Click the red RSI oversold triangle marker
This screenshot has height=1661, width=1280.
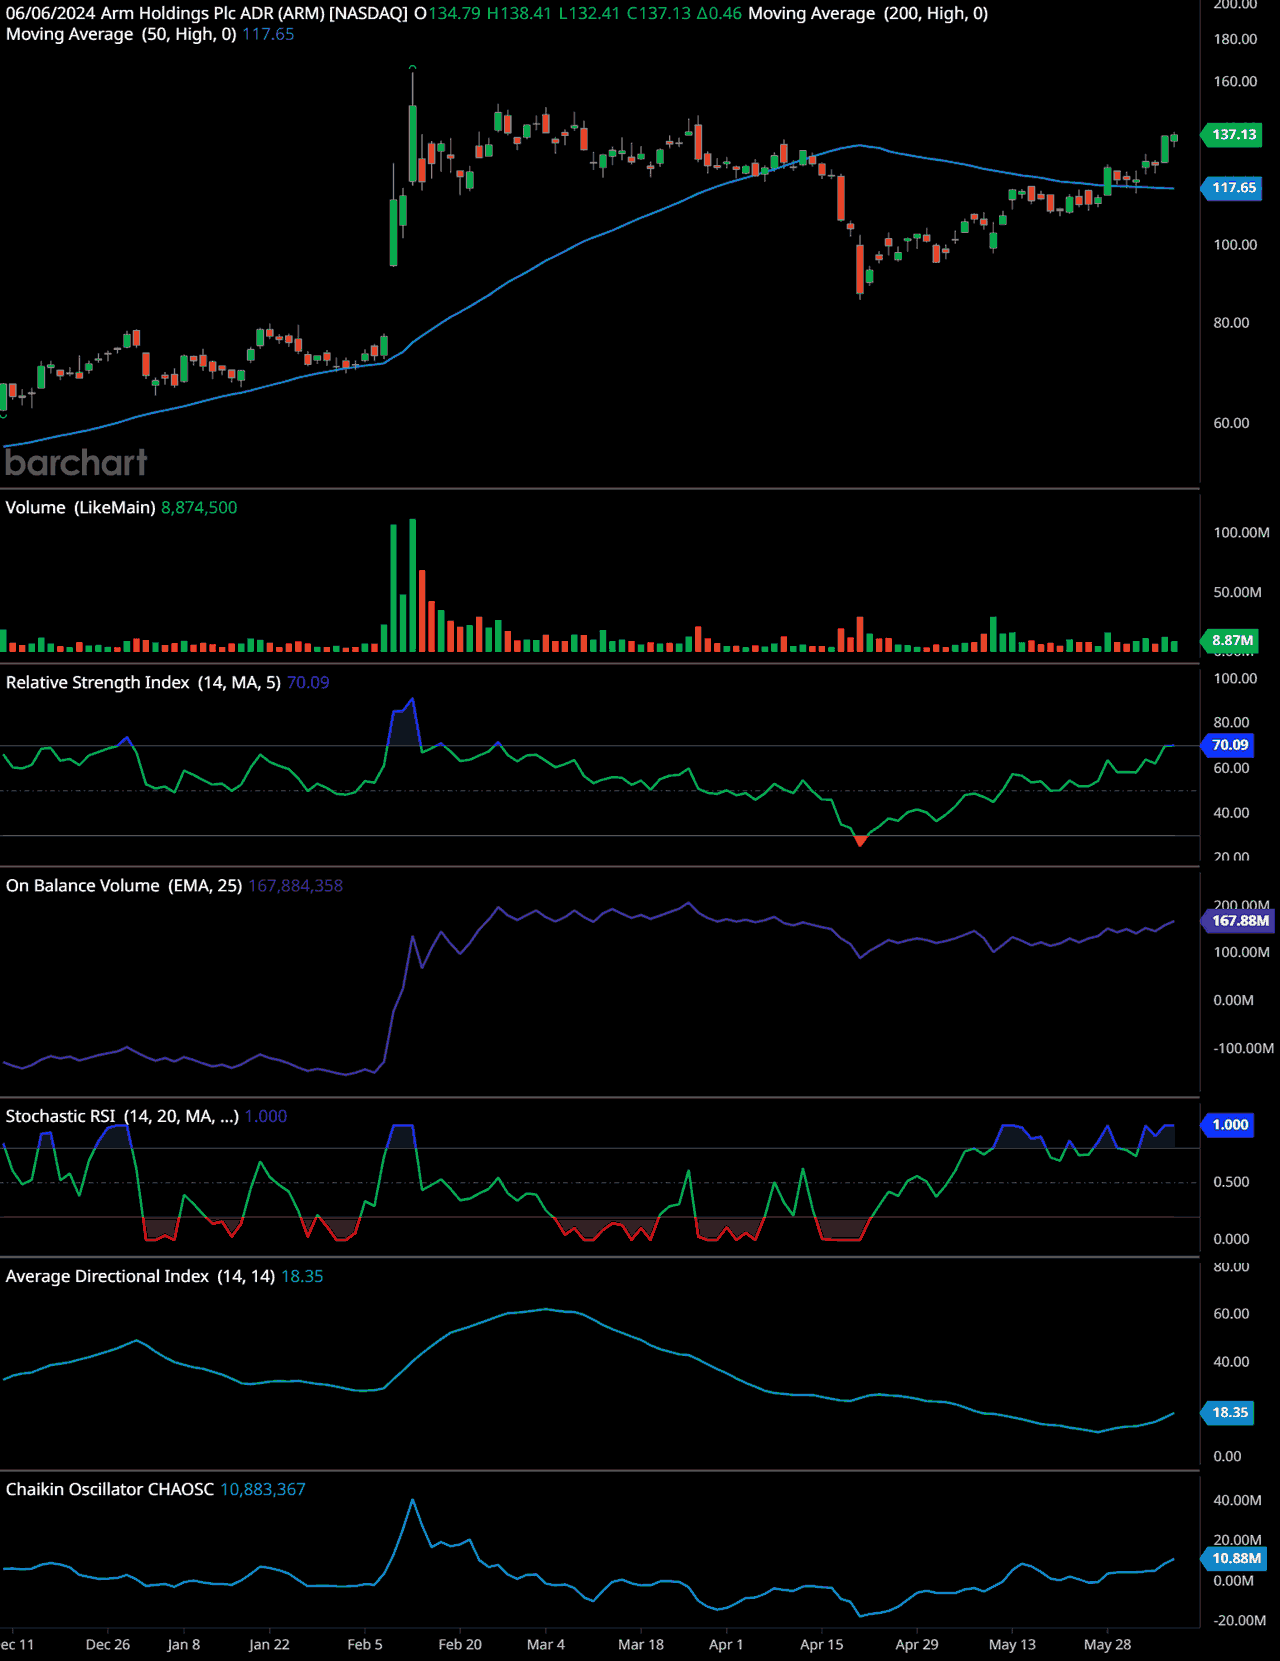[x=860, y=841]
